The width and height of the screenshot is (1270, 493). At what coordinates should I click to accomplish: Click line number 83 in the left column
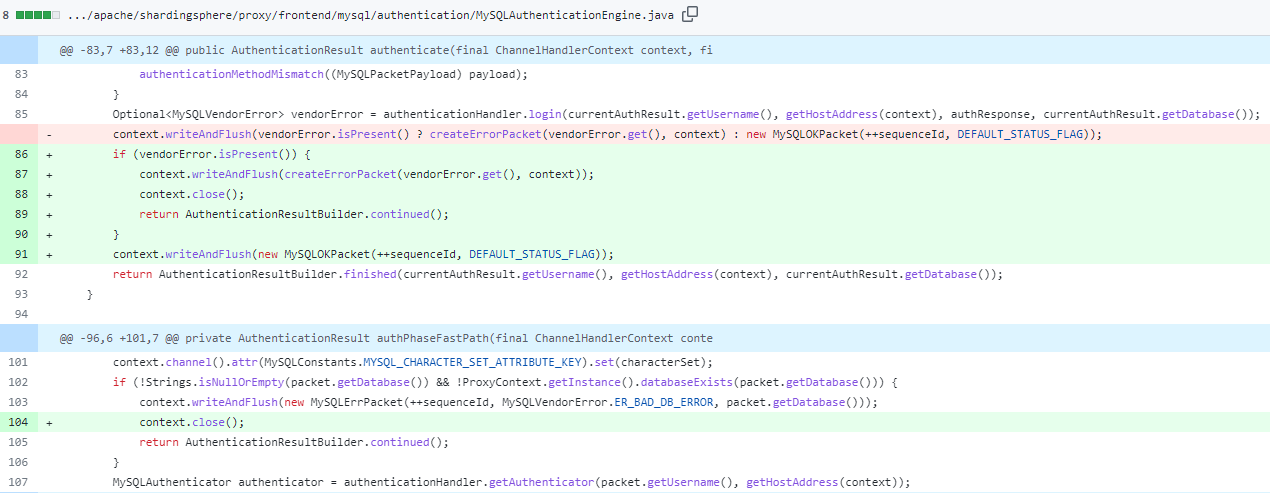[21, 74]
